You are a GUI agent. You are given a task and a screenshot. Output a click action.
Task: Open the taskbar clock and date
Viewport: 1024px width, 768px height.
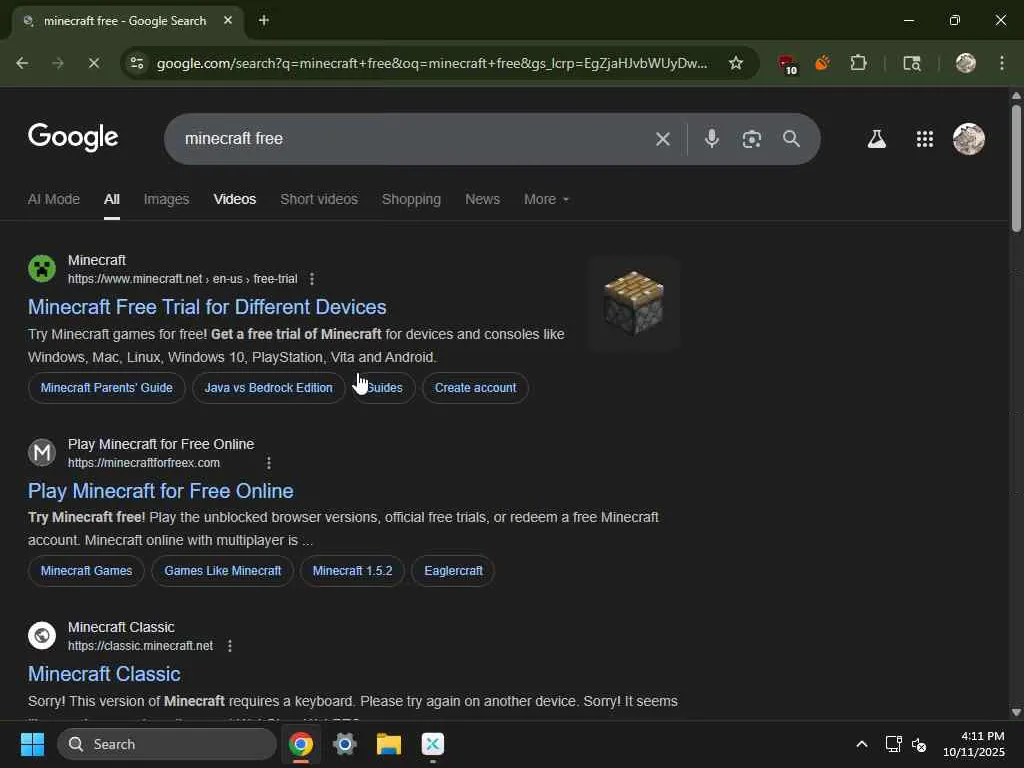(974, 744)
